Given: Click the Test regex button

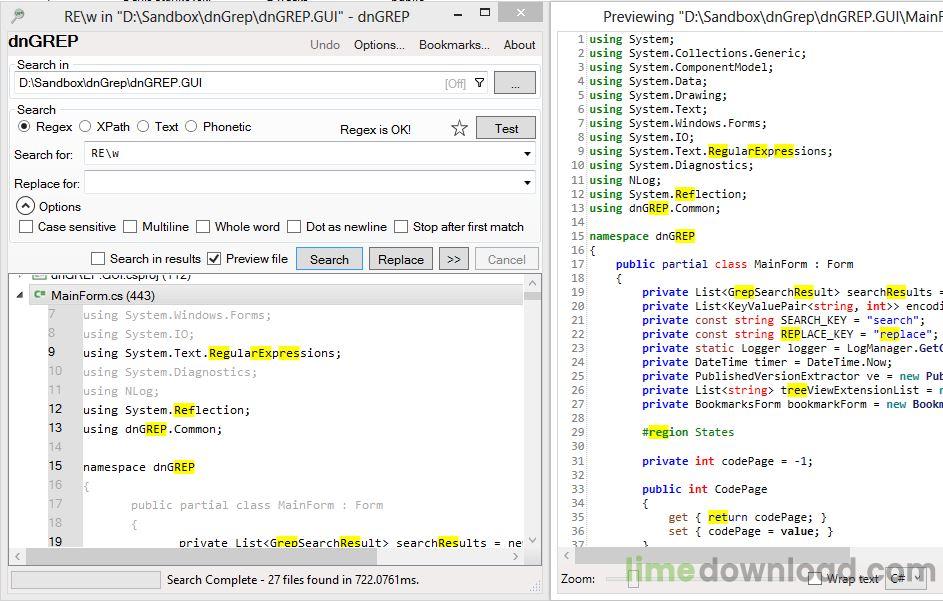Looking at the screenshot, I should [506, 128].
